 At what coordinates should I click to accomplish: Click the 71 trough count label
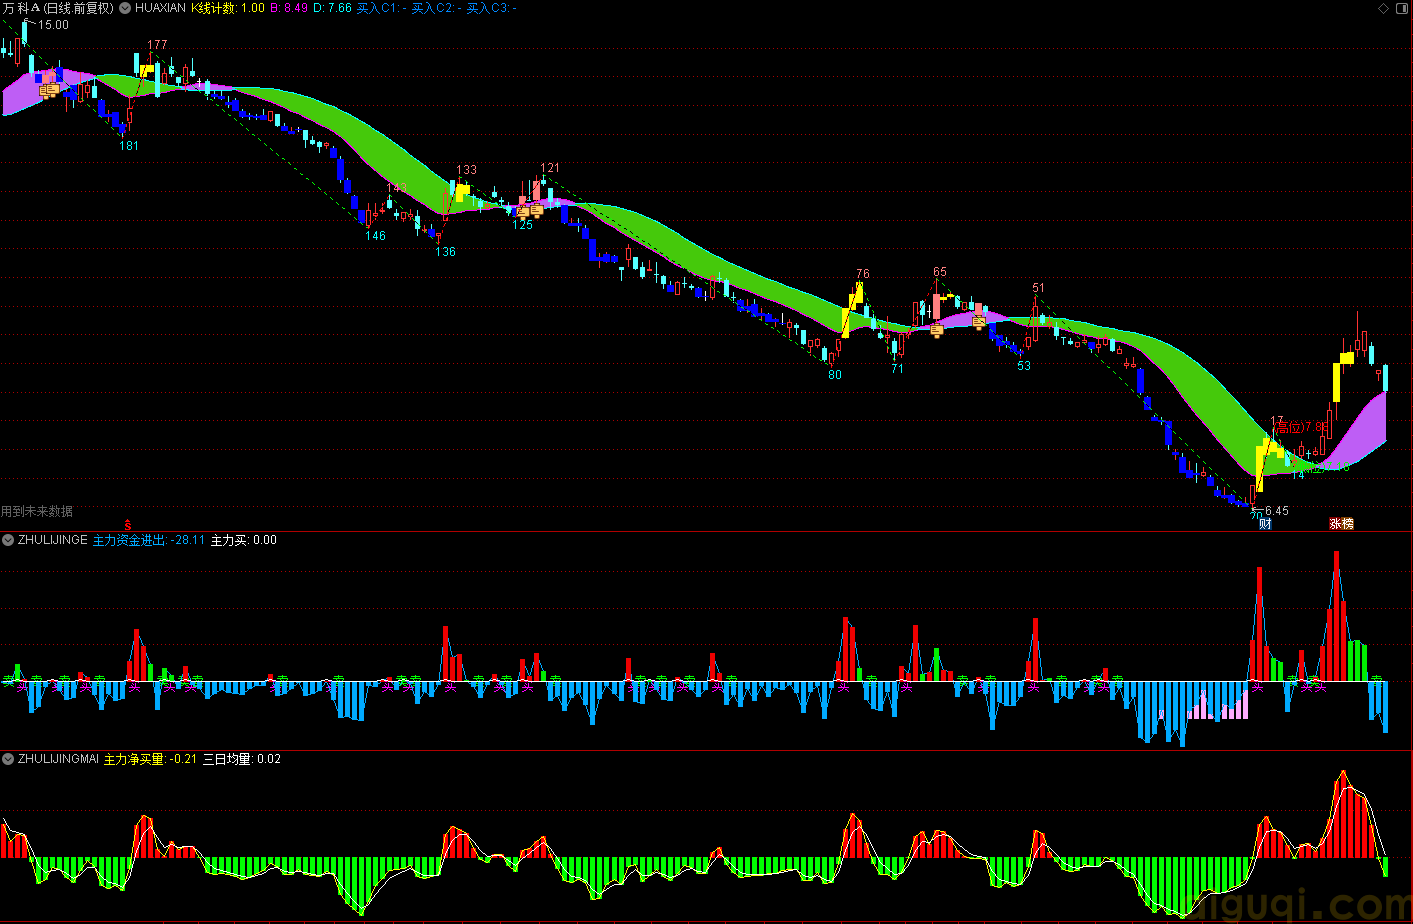click(897, 369)
